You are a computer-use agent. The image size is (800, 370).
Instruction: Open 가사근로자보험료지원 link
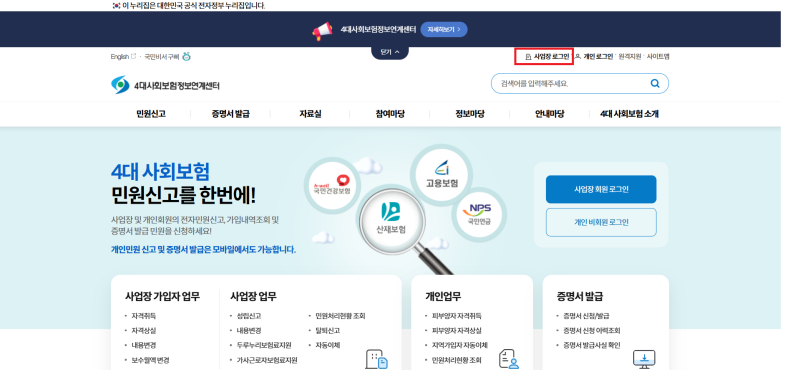[x=267, y=360]
